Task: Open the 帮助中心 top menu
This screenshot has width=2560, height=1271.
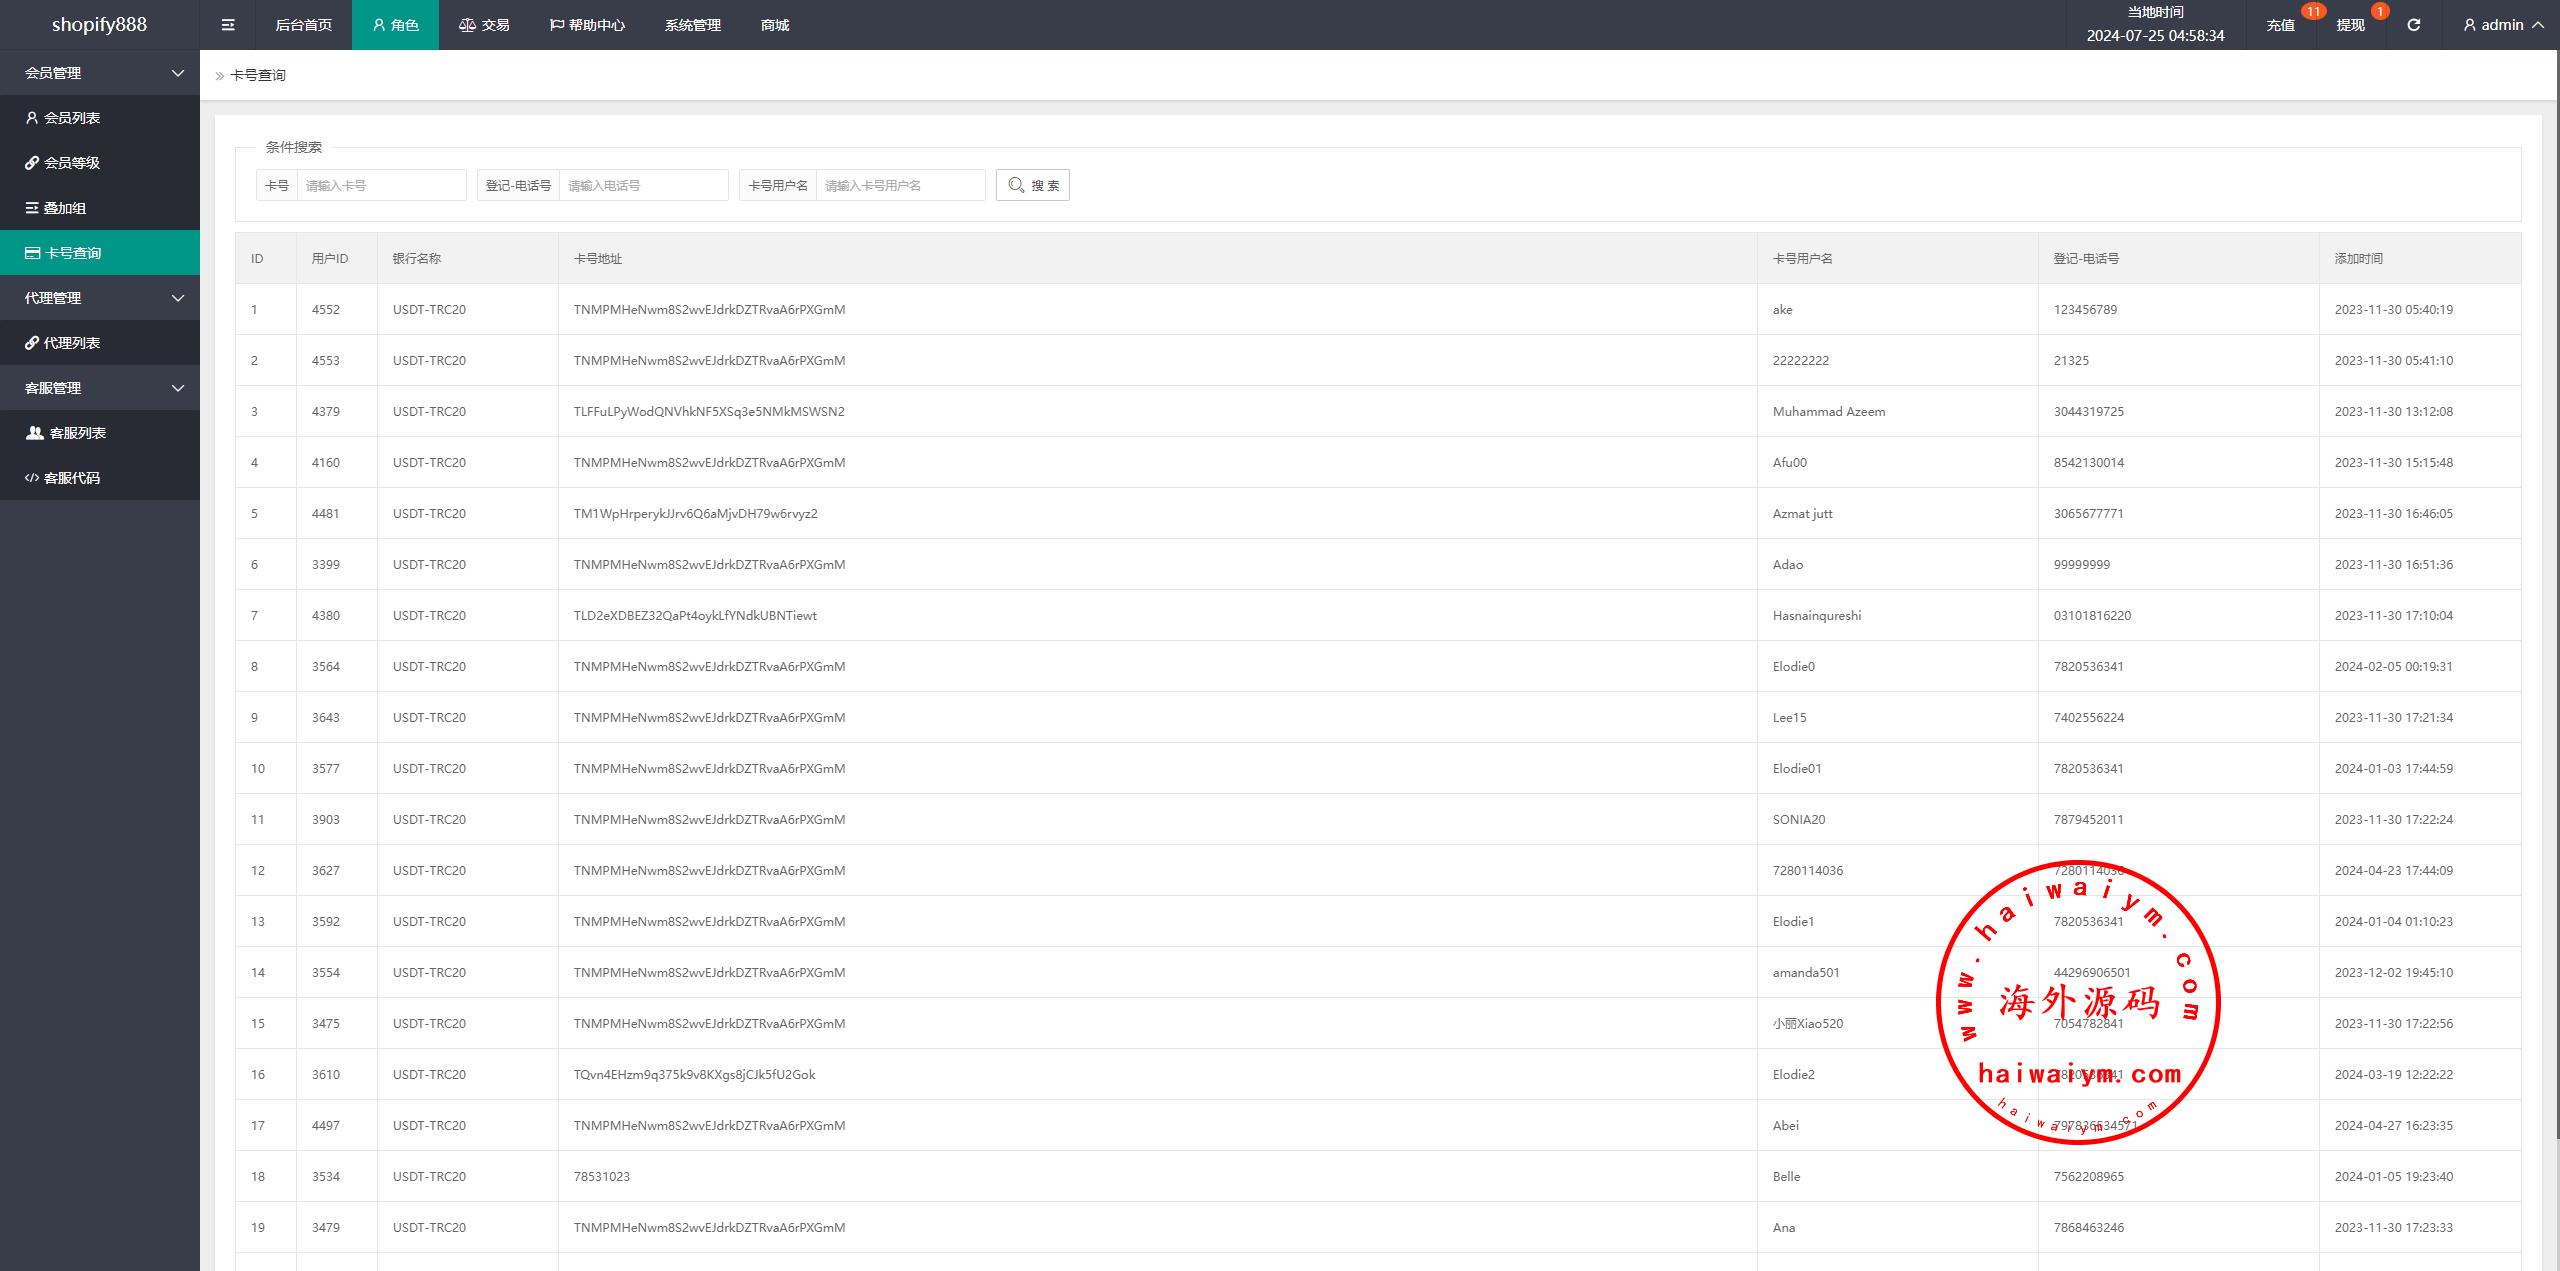Action: tap(588, 25)
